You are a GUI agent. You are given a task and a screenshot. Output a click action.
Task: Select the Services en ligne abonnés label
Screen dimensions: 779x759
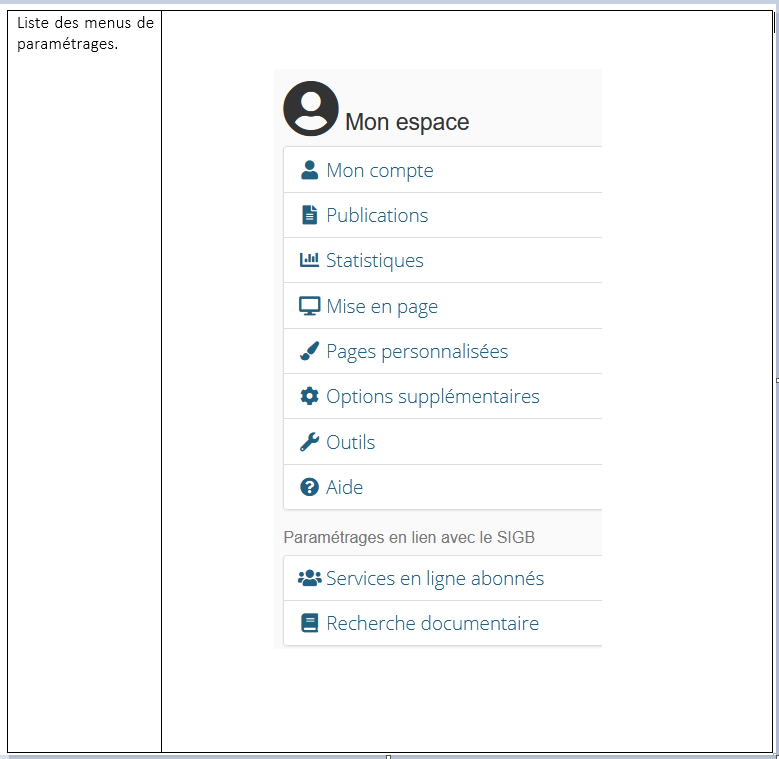click(435, 578)
